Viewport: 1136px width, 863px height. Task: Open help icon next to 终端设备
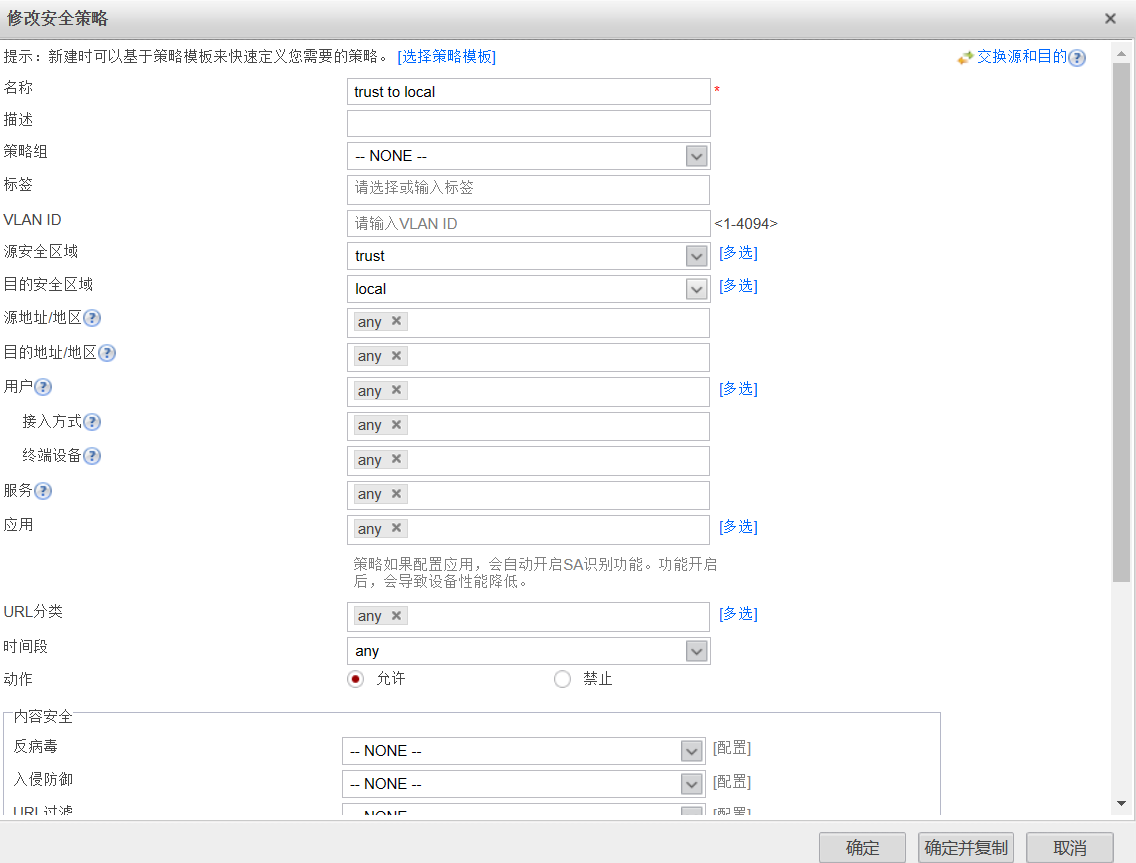[92, 456]
